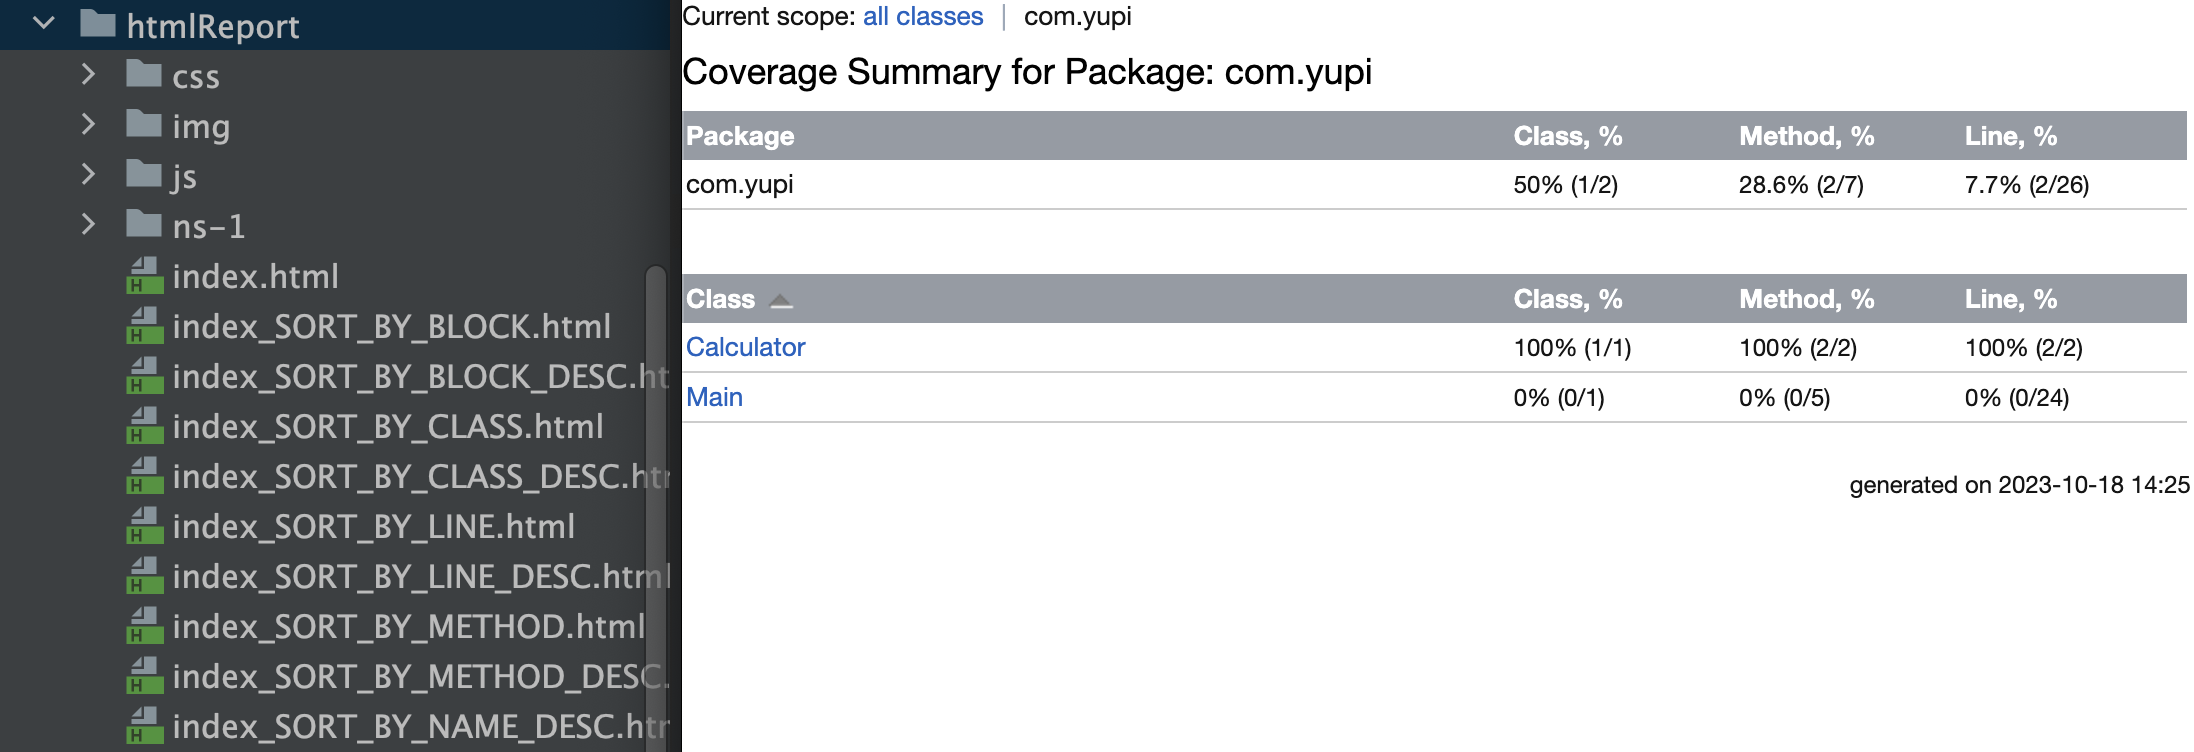Collapse the htmlReport folder
Image resolution: width=2194 pixels, height=752 pixels.
(44, 24)
